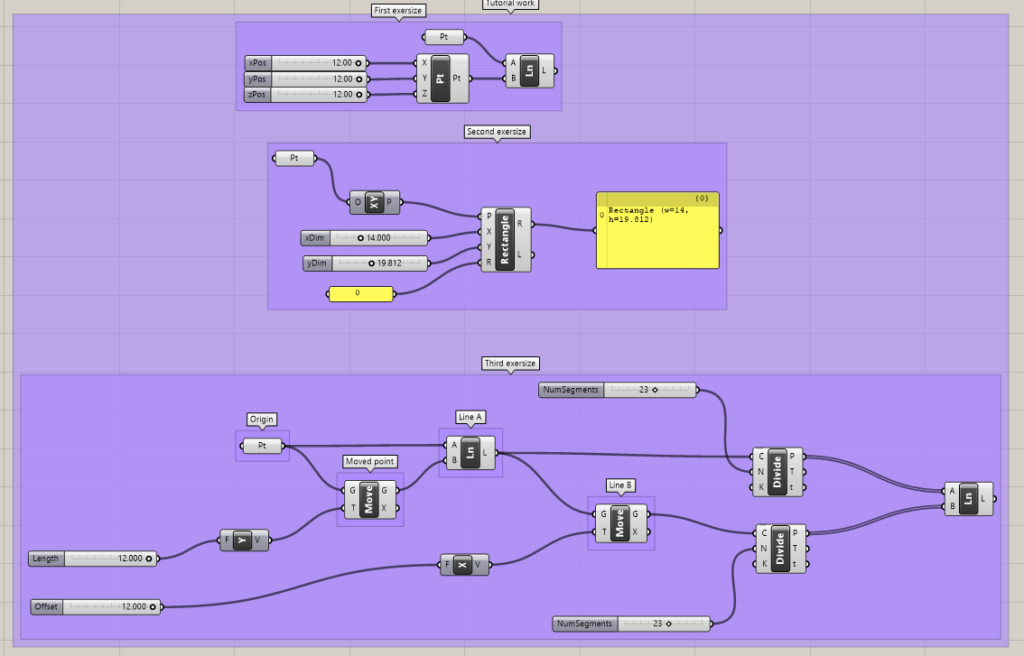The width and height of the screenshot is (1024, 656).
Task: Select the Origin Pt parameter
Action: 262,446
